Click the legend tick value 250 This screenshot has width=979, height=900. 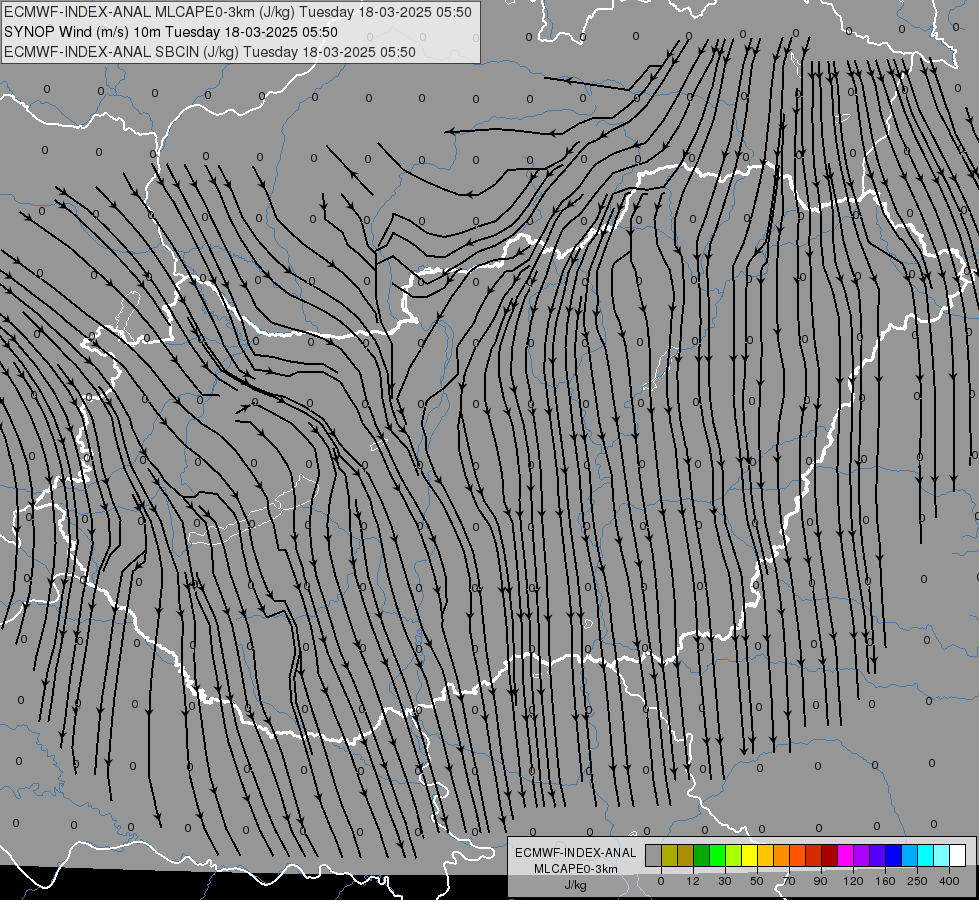click(917, 881)
